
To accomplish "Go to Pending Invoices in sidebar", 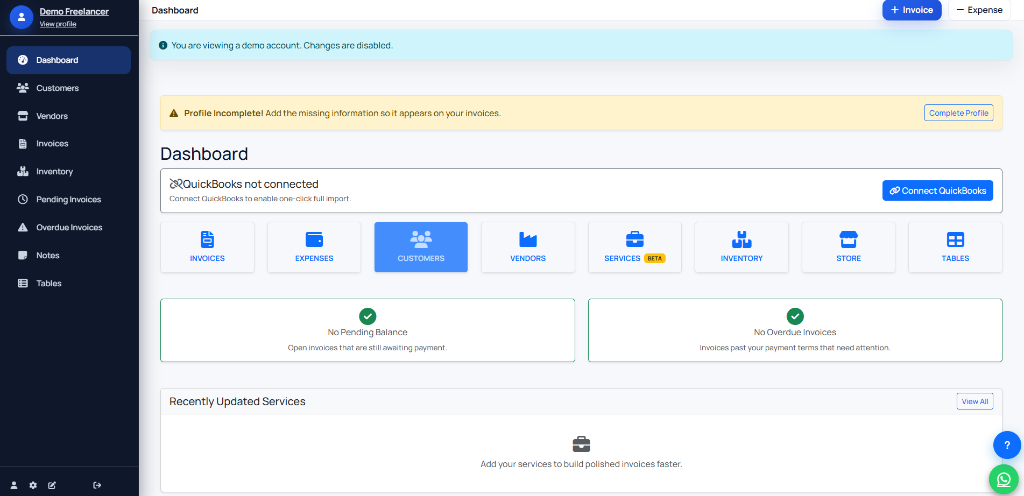I will pos(68,199).
